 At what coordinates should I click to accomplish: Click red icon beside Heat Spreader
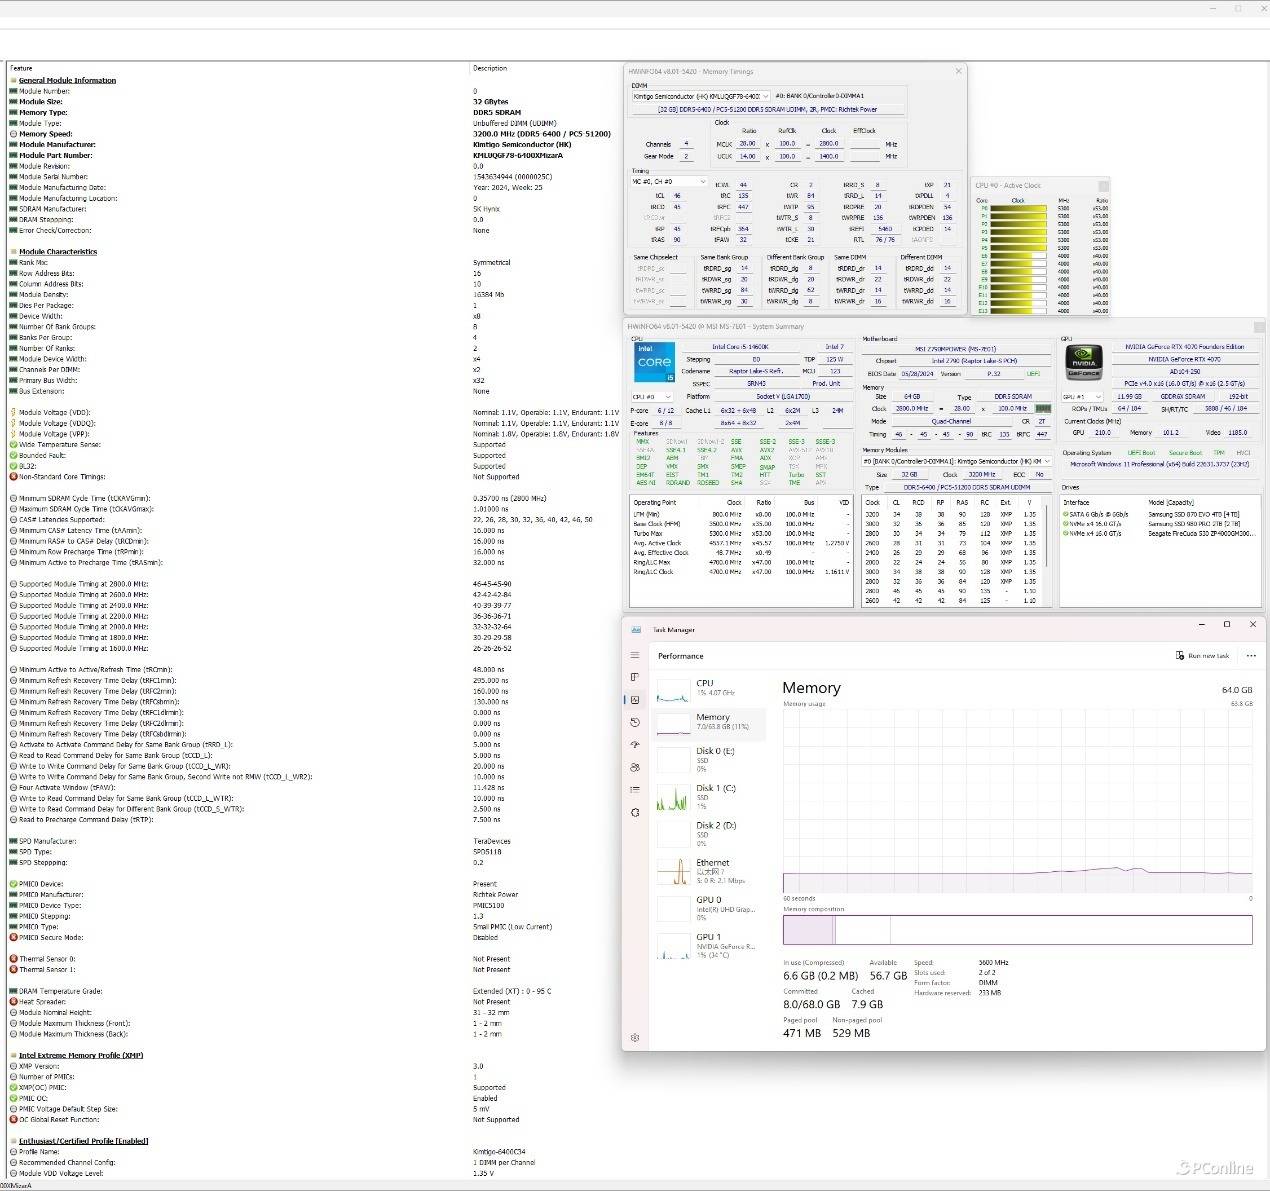[13, 1002]
